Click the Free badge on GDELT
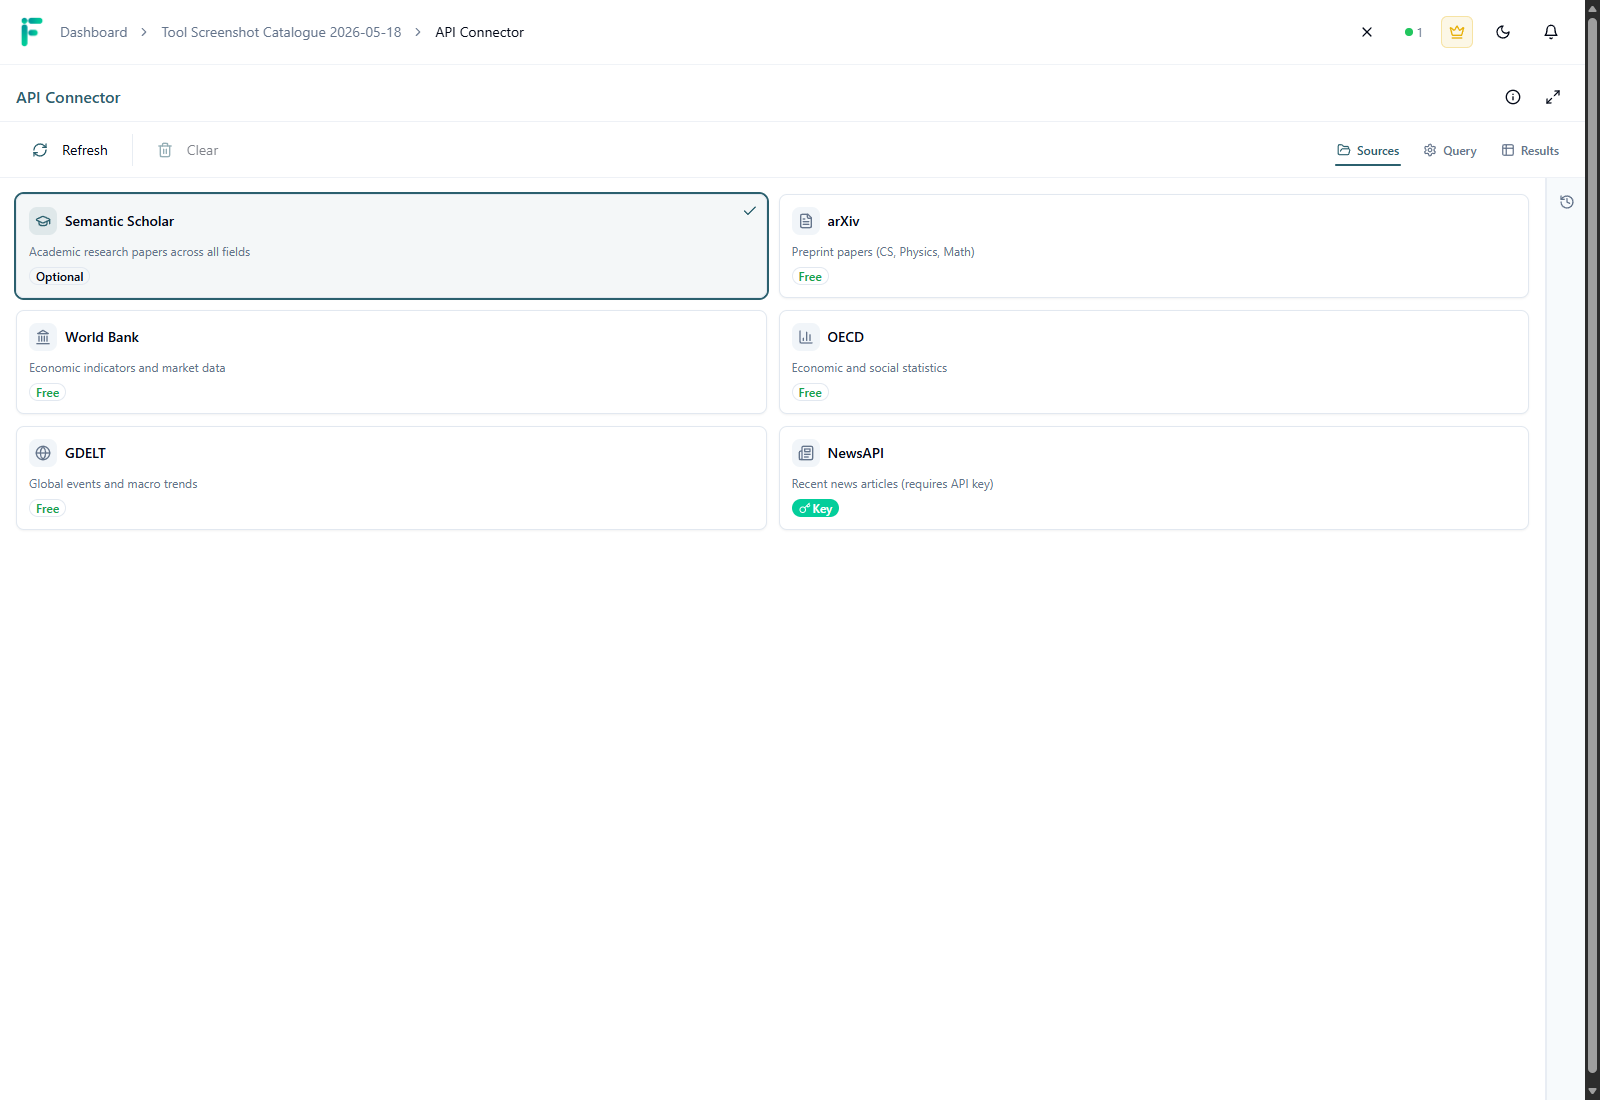1600x1100 pixels. 48,509
